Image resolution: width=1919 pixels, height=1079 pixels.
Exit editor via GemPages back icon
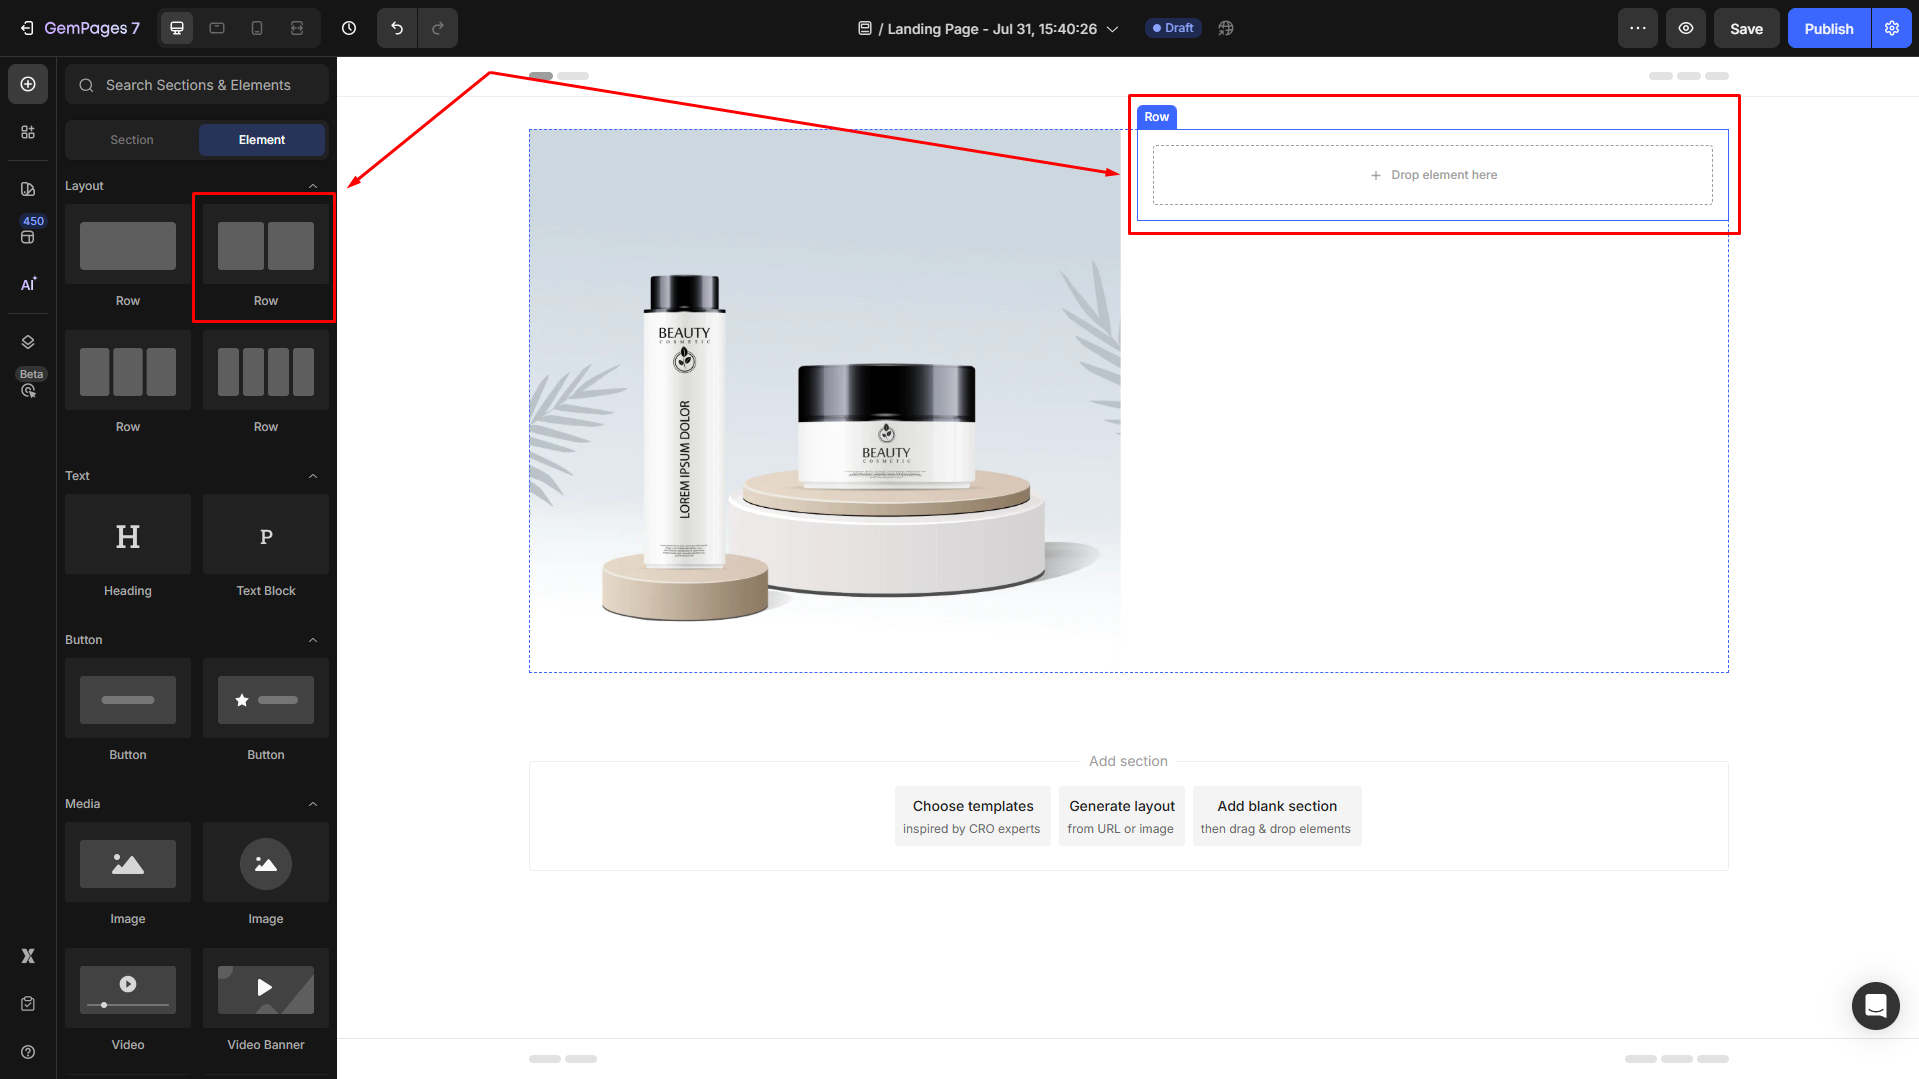click(27, 28)
